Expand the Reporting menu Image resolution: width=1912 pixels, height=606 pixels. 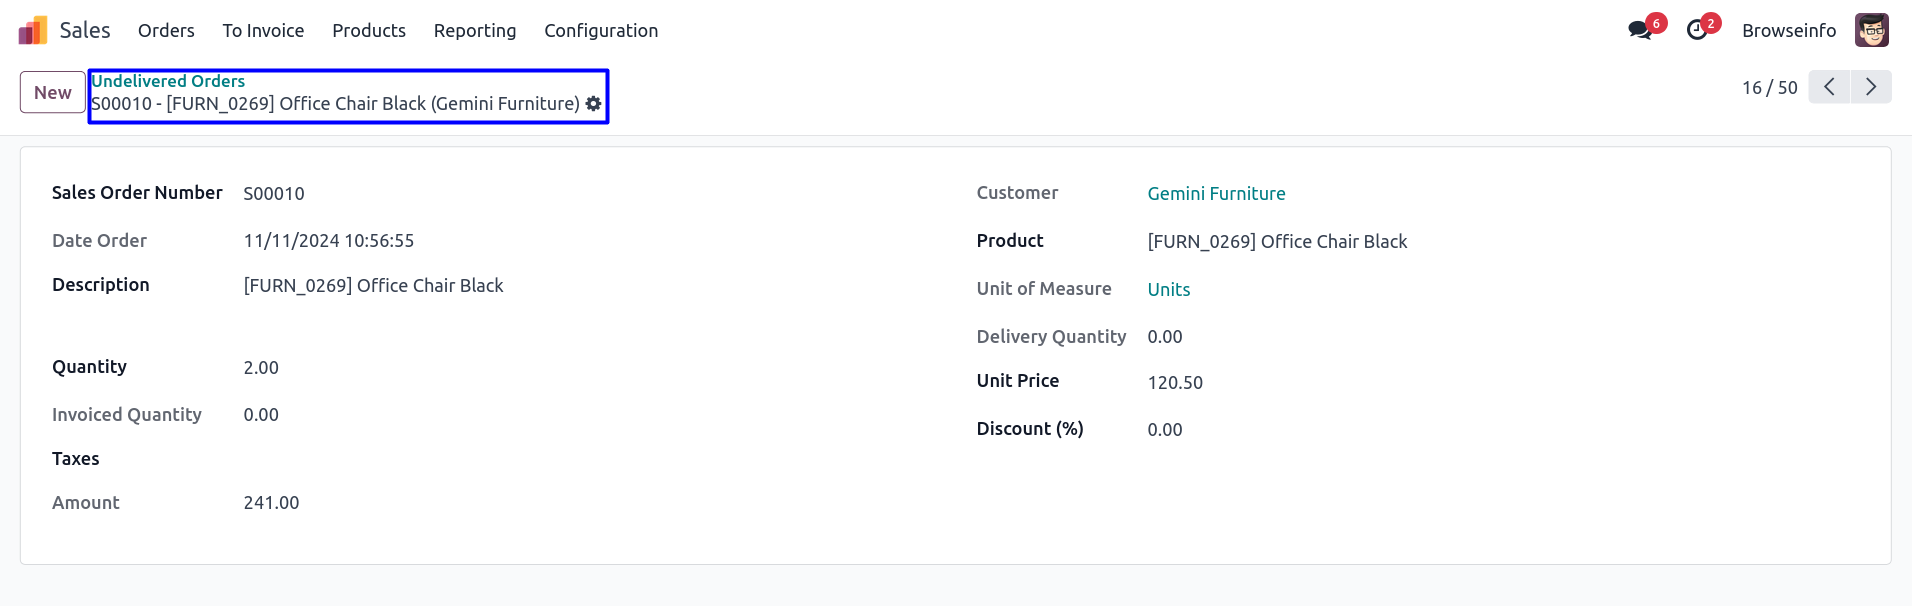point(475,31)
